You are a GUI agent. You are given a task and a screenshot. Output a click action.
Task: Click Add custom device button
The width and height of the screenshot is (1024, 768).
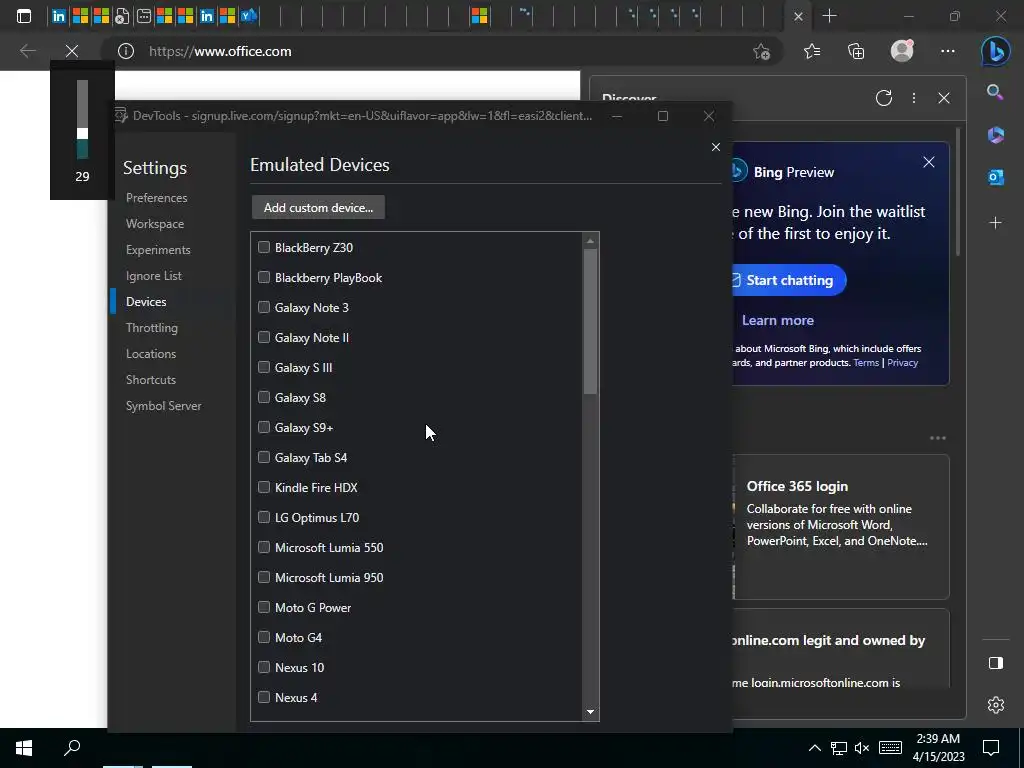point(319,208)
